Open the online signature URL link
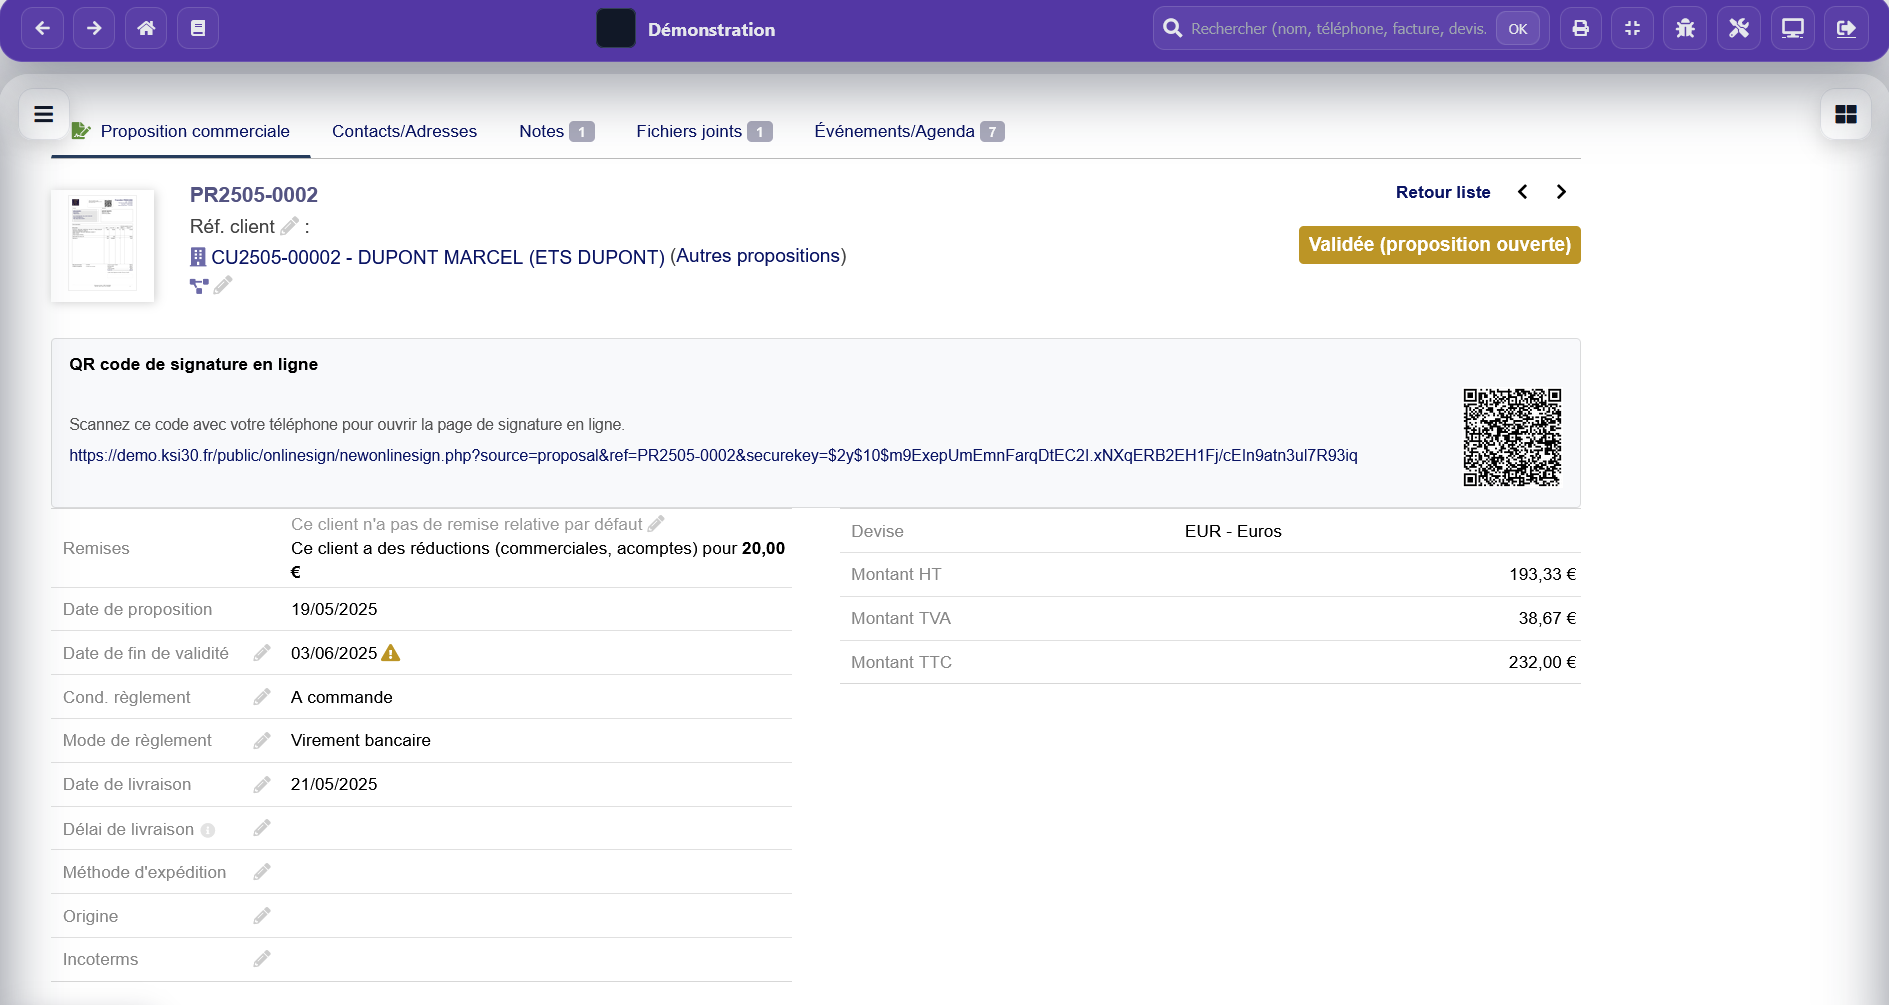 click(x=713, y=455)
